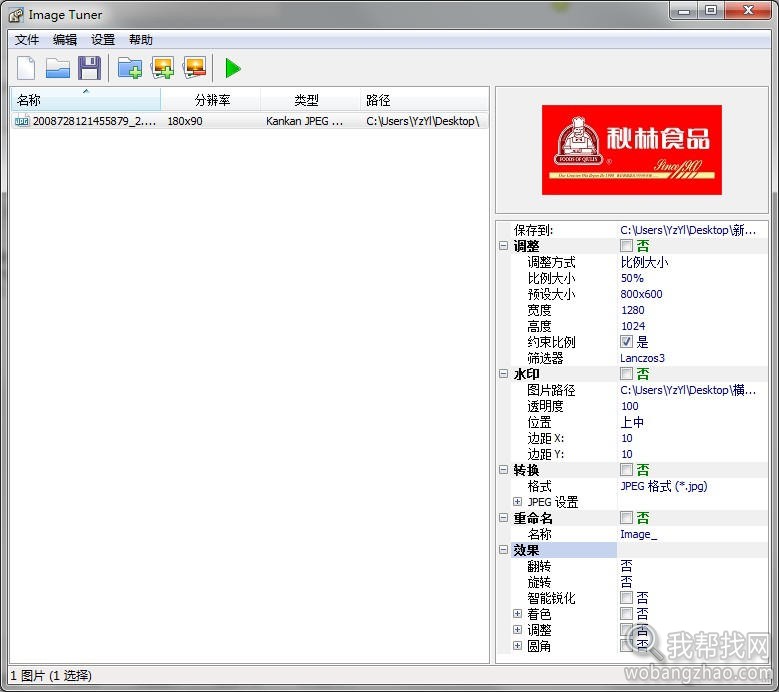The width and height of the screenshot is (779, 692).
Task: Sort by the 分辨率 column header
Action: (x=211, y=100)
